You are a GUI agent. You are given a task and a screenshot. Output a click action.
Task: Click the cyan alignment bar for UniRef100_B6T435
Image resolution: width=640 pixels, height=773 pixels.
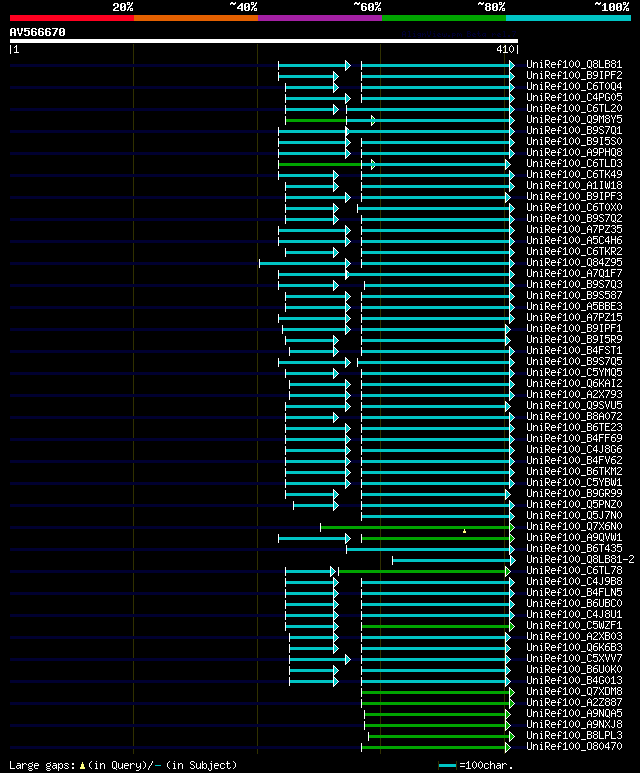[x=430, y=549]
